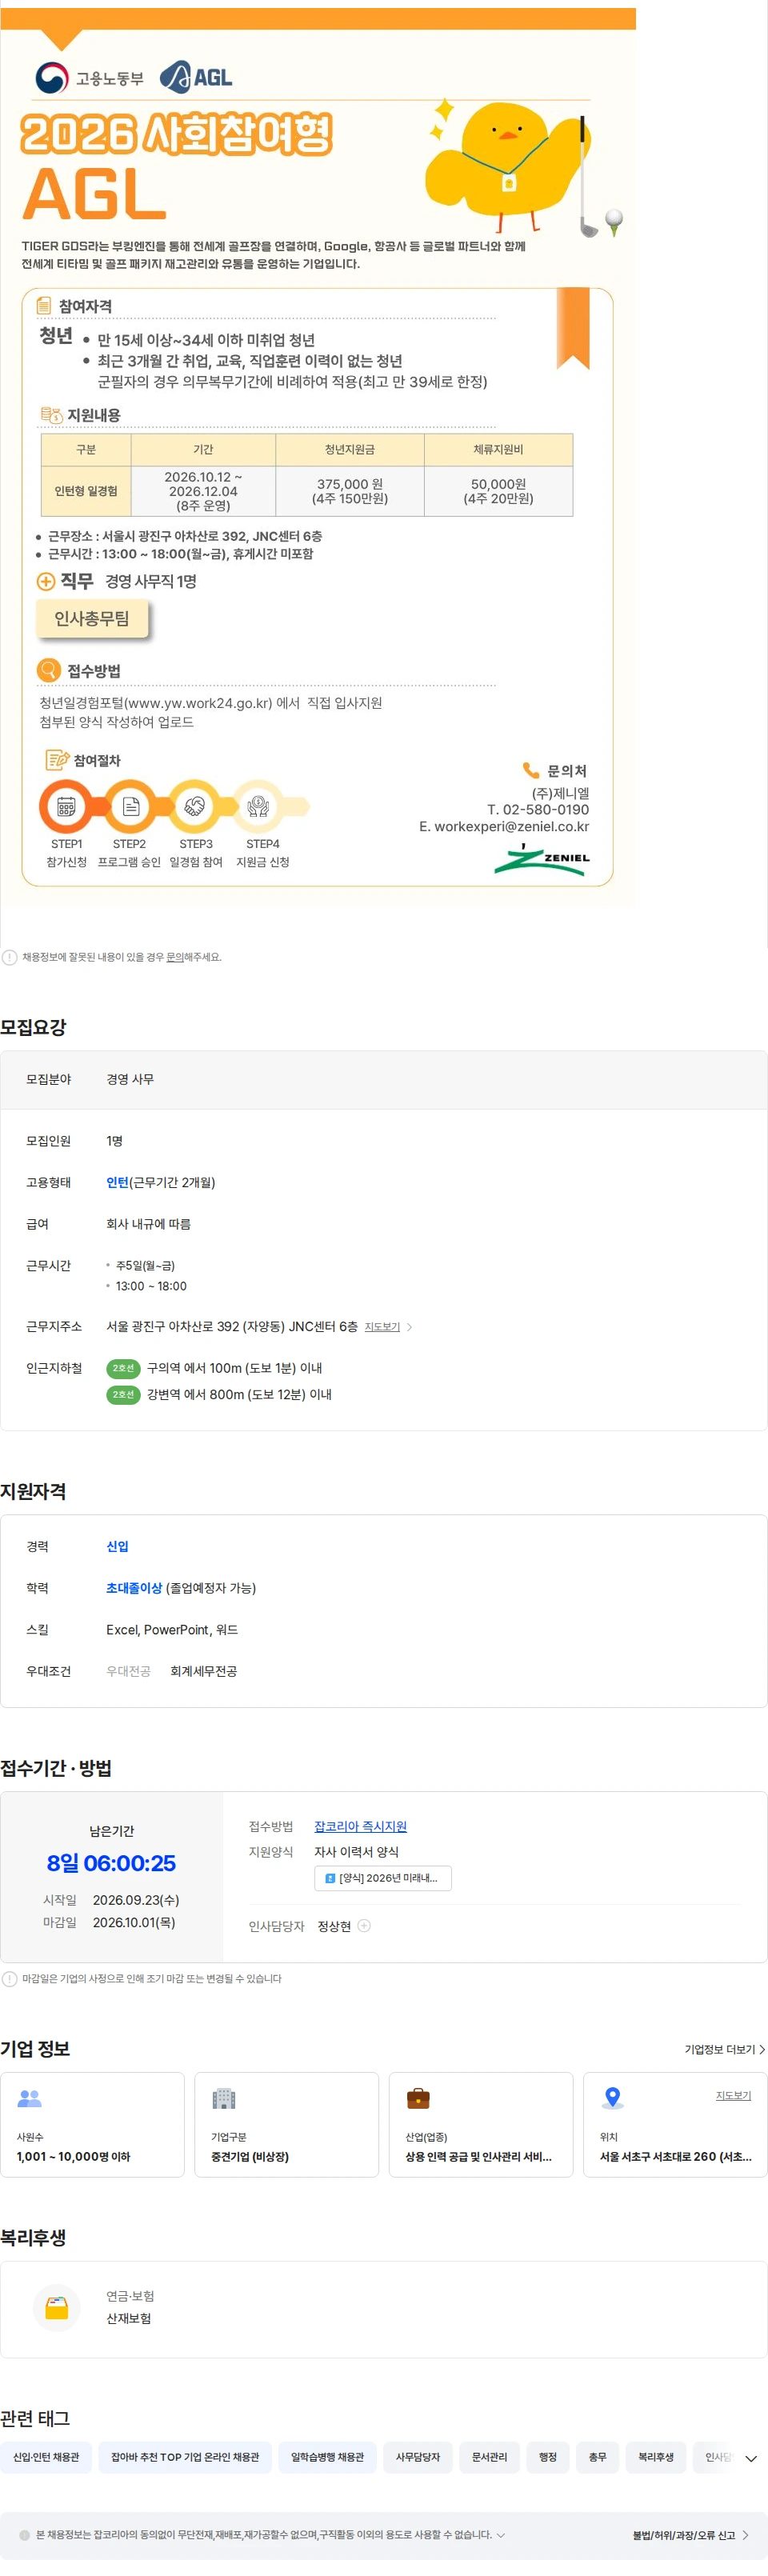Click the magnifier icon beside 접수방법

[49, 669]
